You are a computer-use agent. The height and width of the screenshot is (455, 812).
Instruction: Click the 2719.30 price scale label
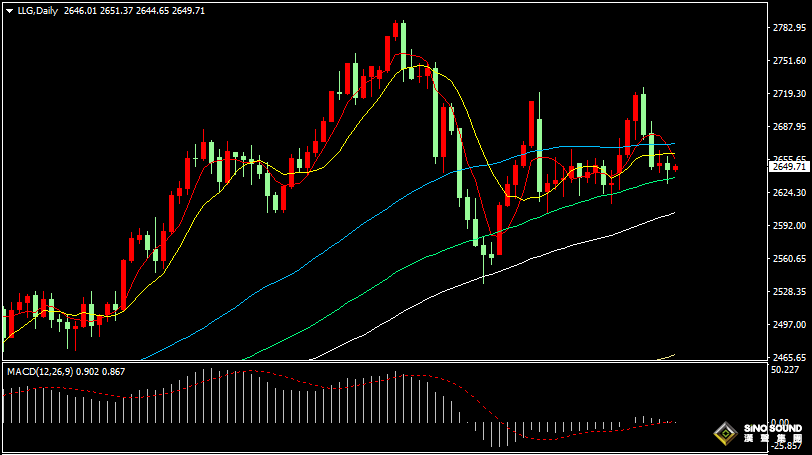click(x=789, y=93)
